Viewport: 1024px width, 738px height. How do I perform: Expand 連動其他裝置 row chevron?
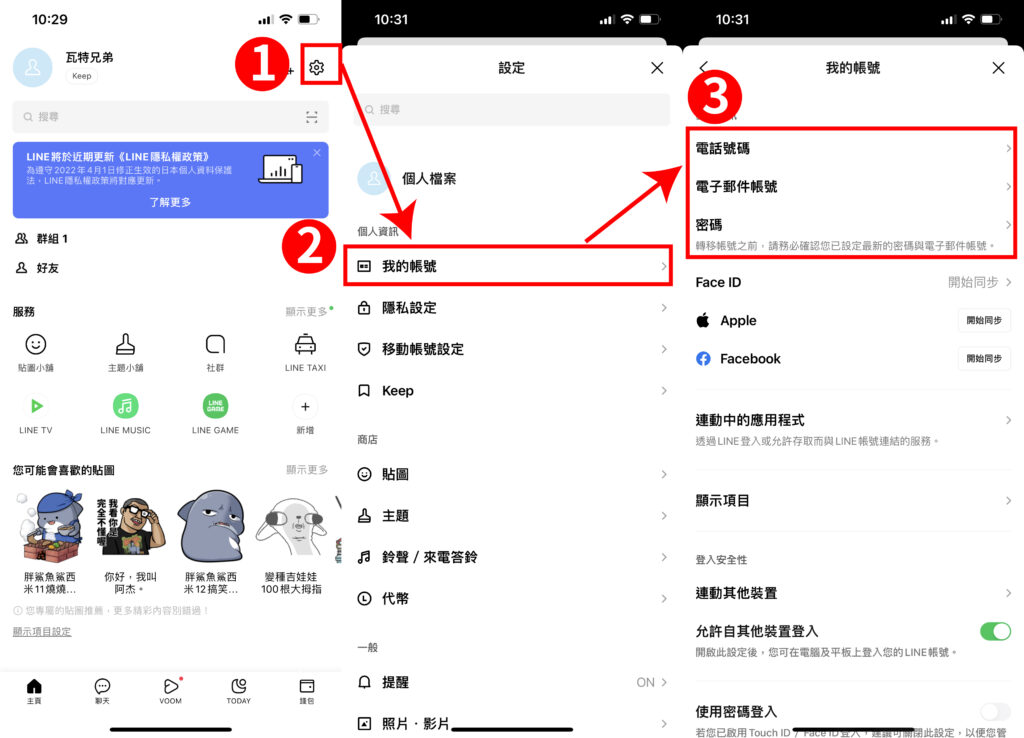coord(1008,593)
